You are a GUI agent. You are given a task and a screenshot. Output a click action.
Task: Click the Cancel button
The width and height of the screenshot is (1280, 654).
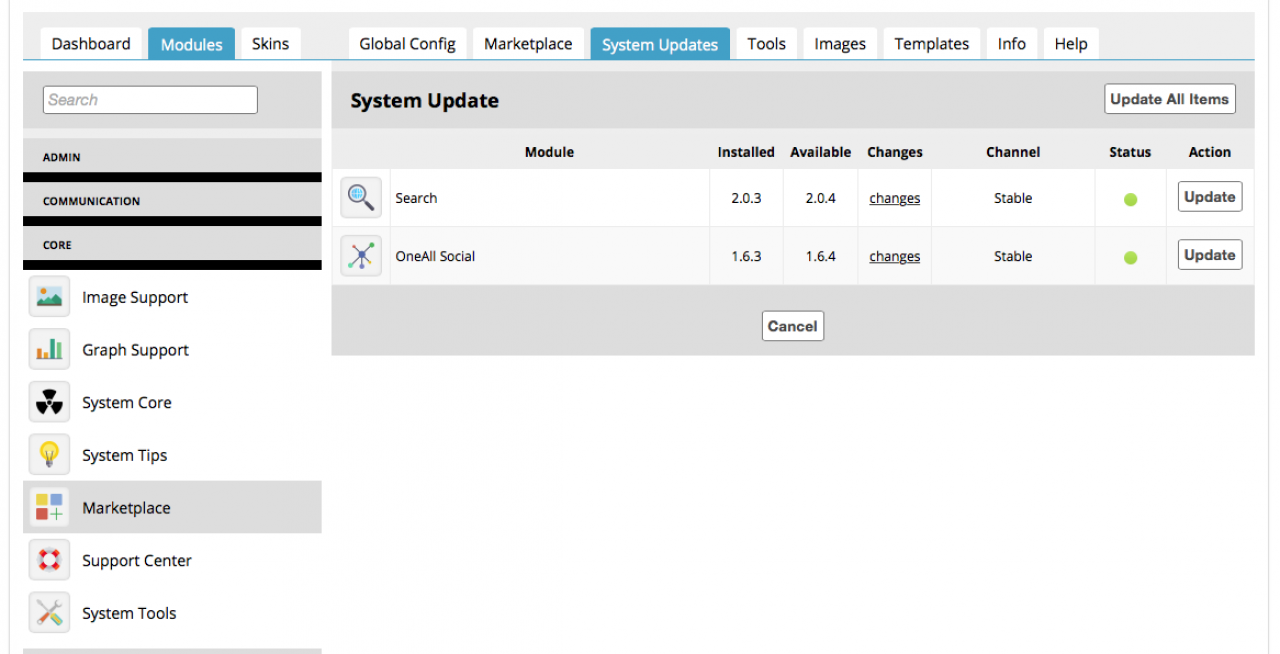coord(792,326)
